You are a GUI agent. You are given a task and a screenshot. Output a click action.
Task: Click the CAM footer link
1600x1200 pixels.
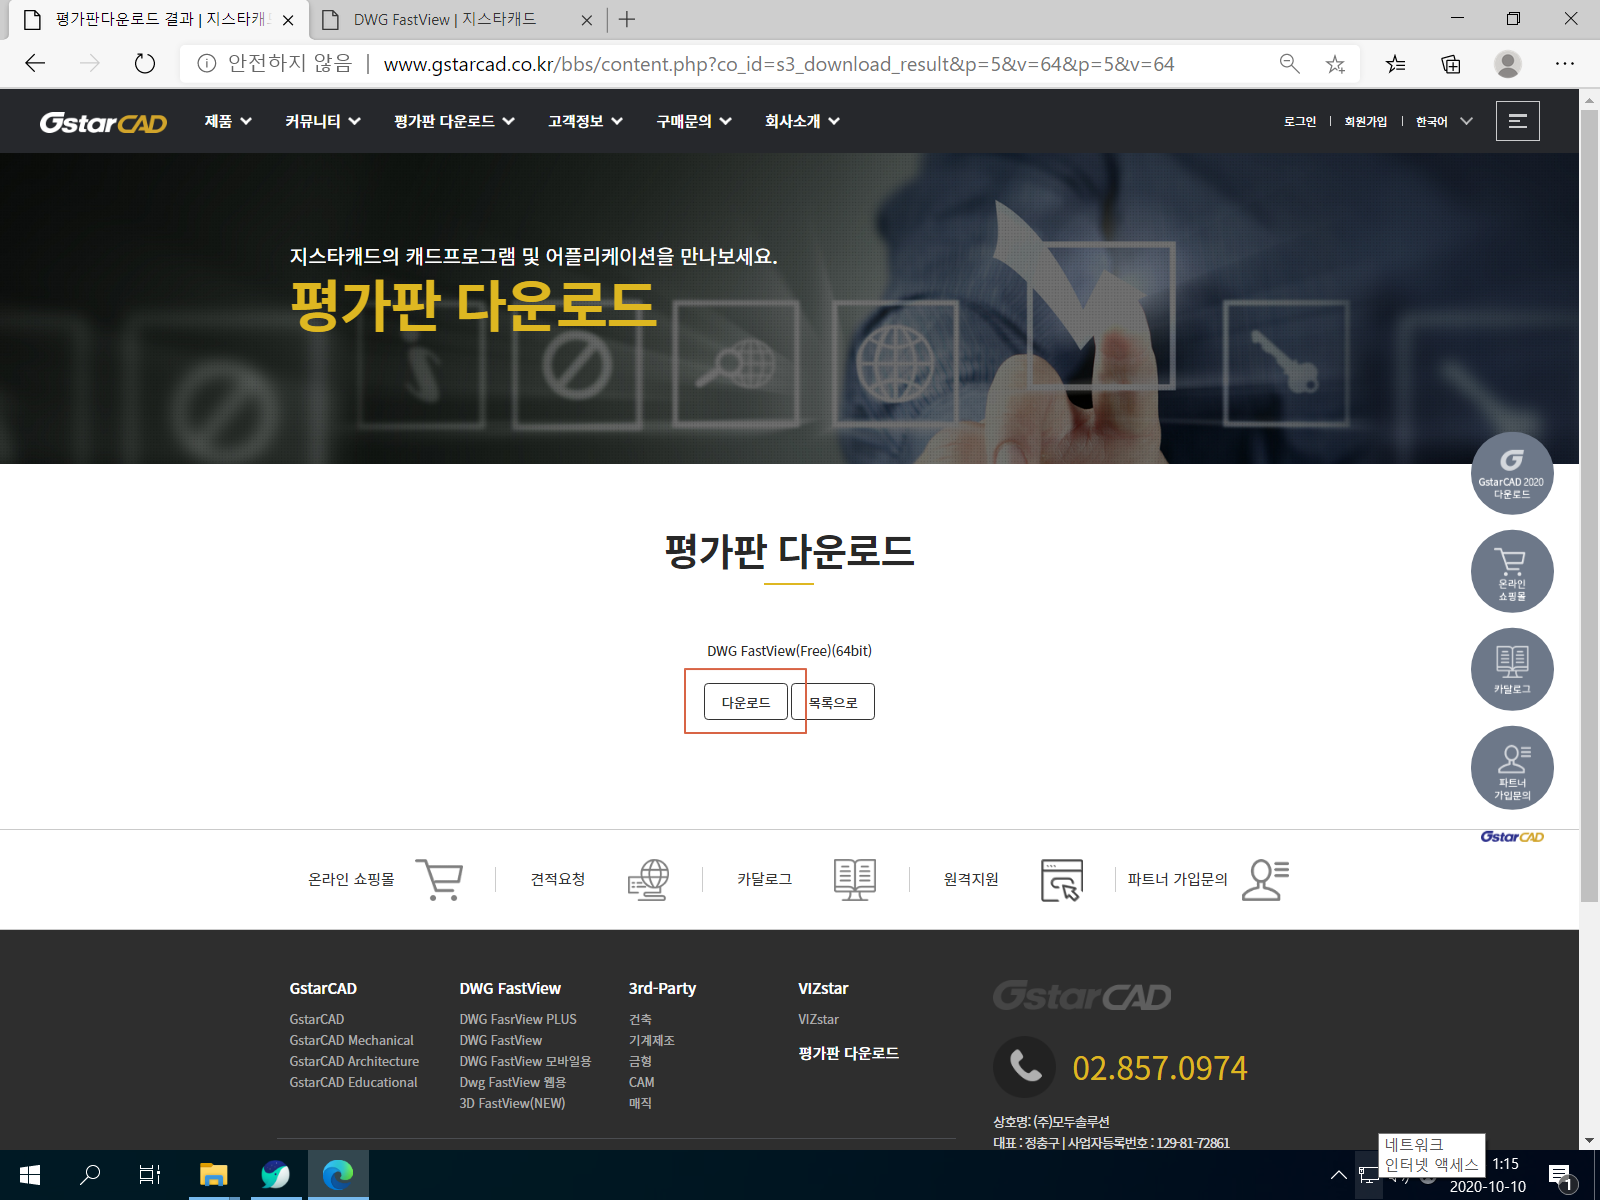pyautogui.click(x=641, y=1082)
